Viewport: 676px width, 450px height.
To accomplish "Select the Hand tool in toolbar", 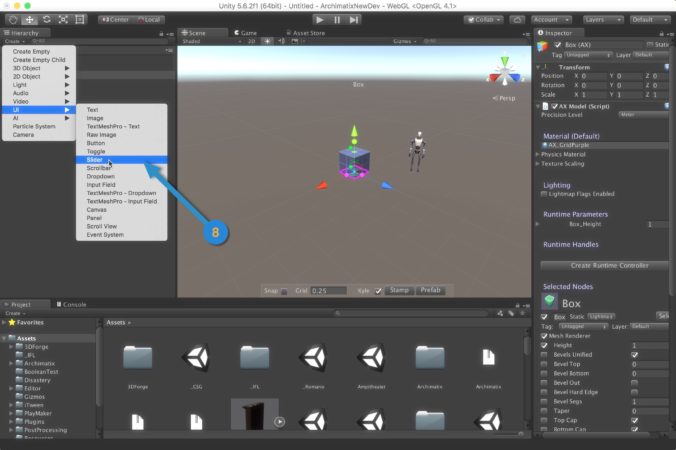I will (x=13, y=20).
